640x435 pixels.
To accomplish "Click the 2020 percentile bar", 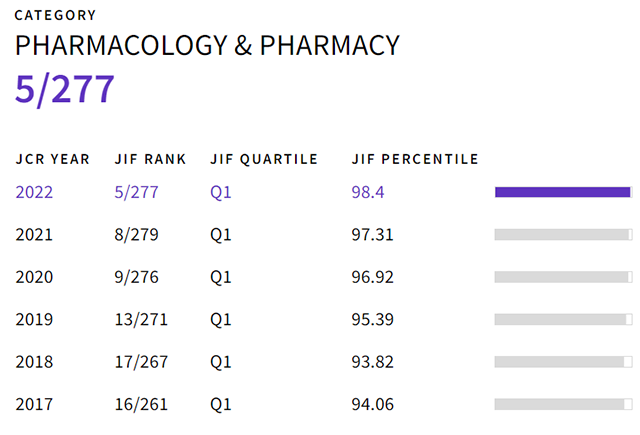I will tap(563, 277).
